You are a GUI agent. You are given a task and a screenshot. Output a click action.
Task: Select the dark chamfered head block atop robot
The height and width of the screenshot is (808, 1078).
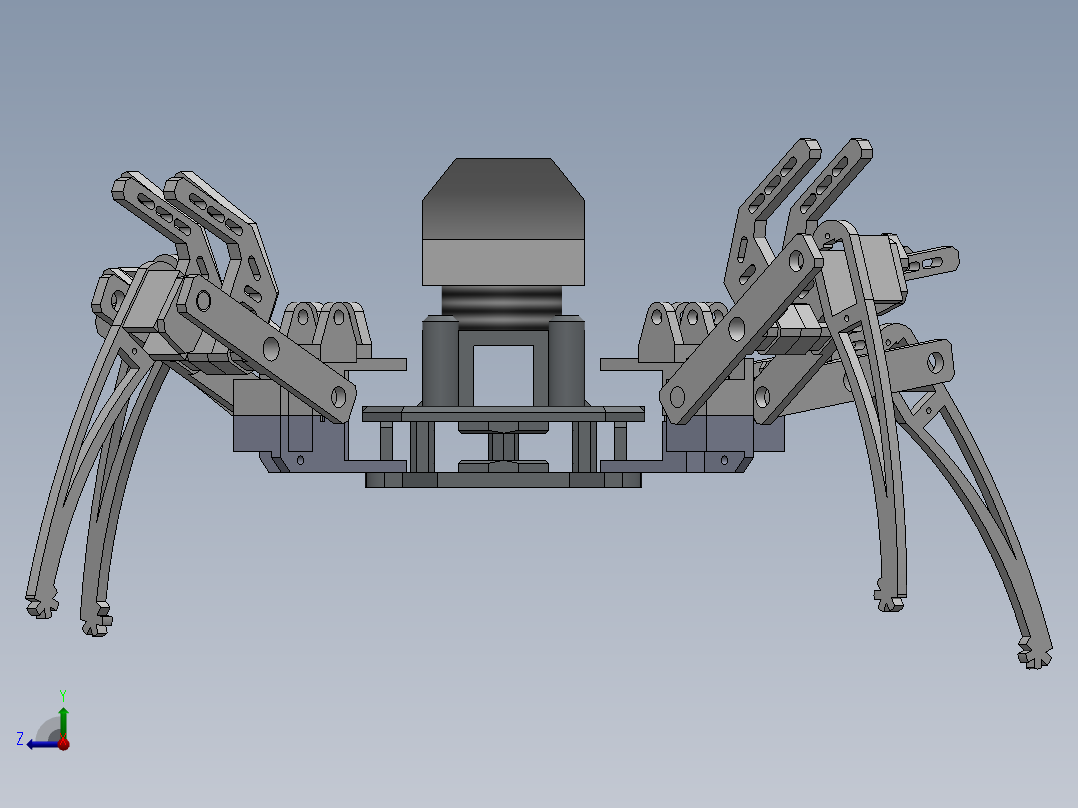503,199
